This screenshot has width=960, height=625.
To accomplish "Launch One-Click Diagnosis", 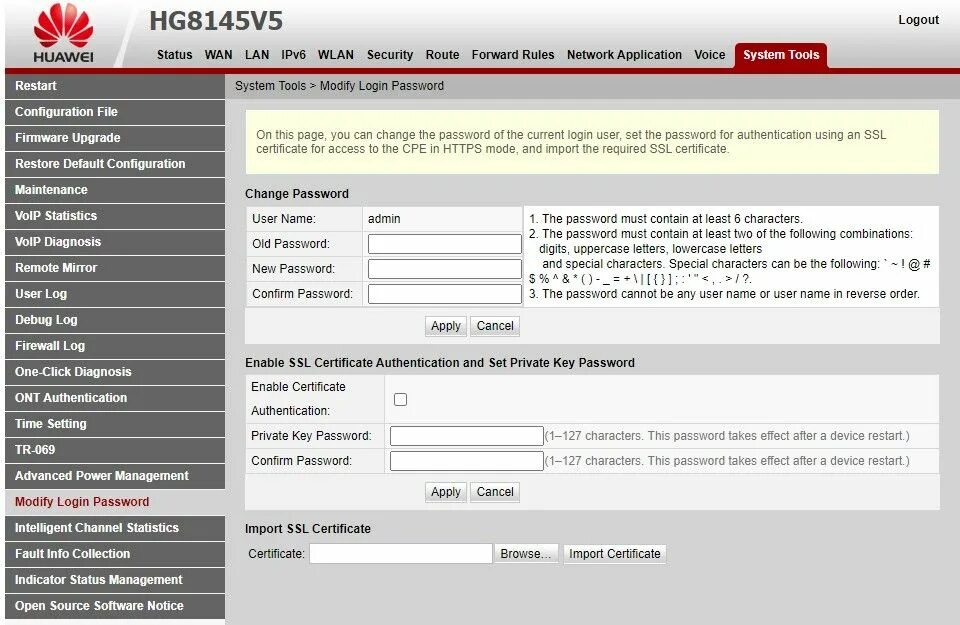I will tap(115, 372).
